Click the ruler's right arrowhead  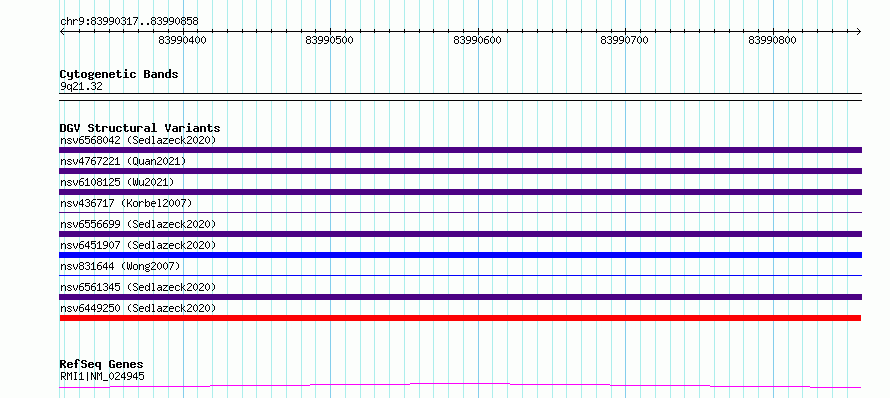pos(859,31)
